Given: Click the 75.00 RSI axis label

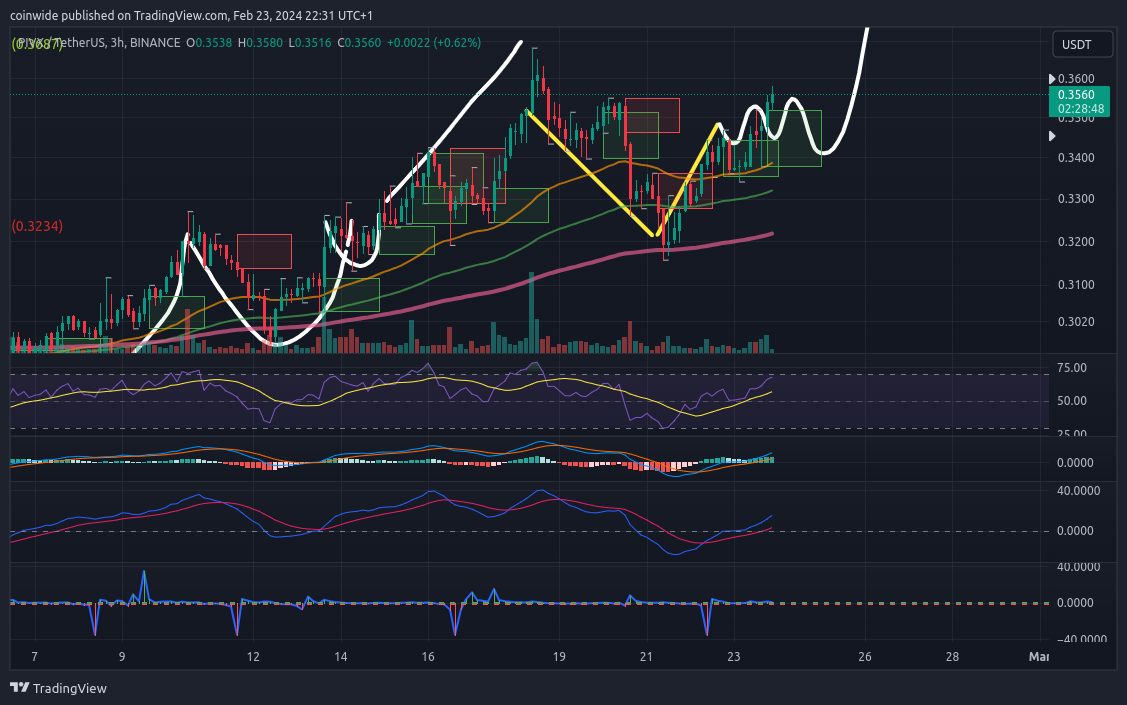Looking at the screenshot, I should click(1072, 368).
